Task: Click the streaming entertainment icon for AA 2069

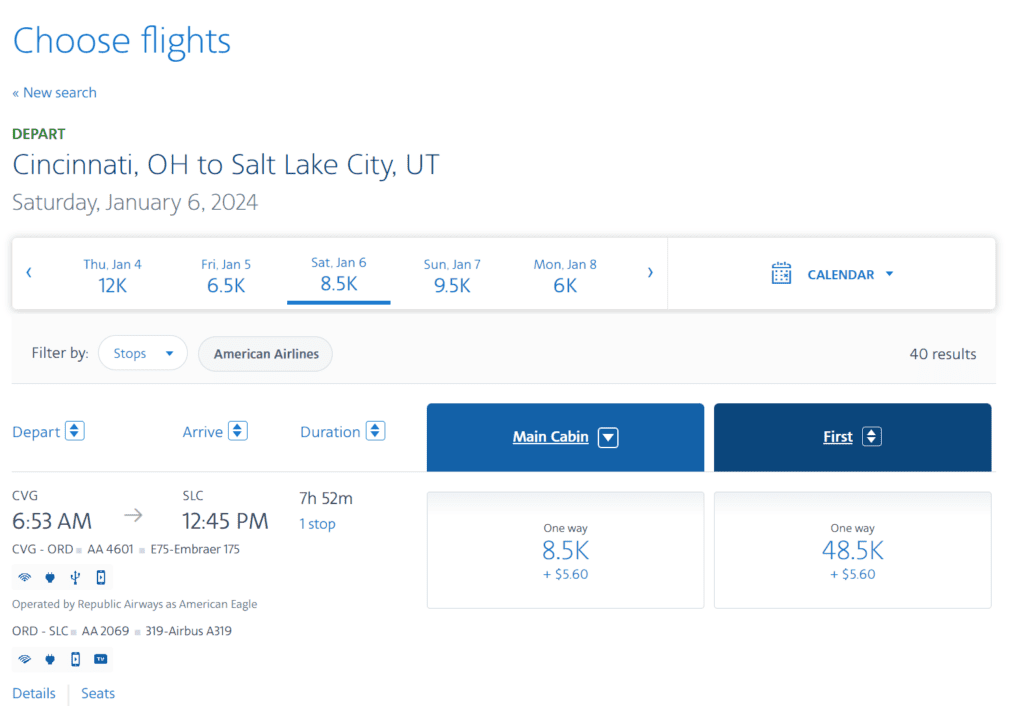Action: [75, 659]
